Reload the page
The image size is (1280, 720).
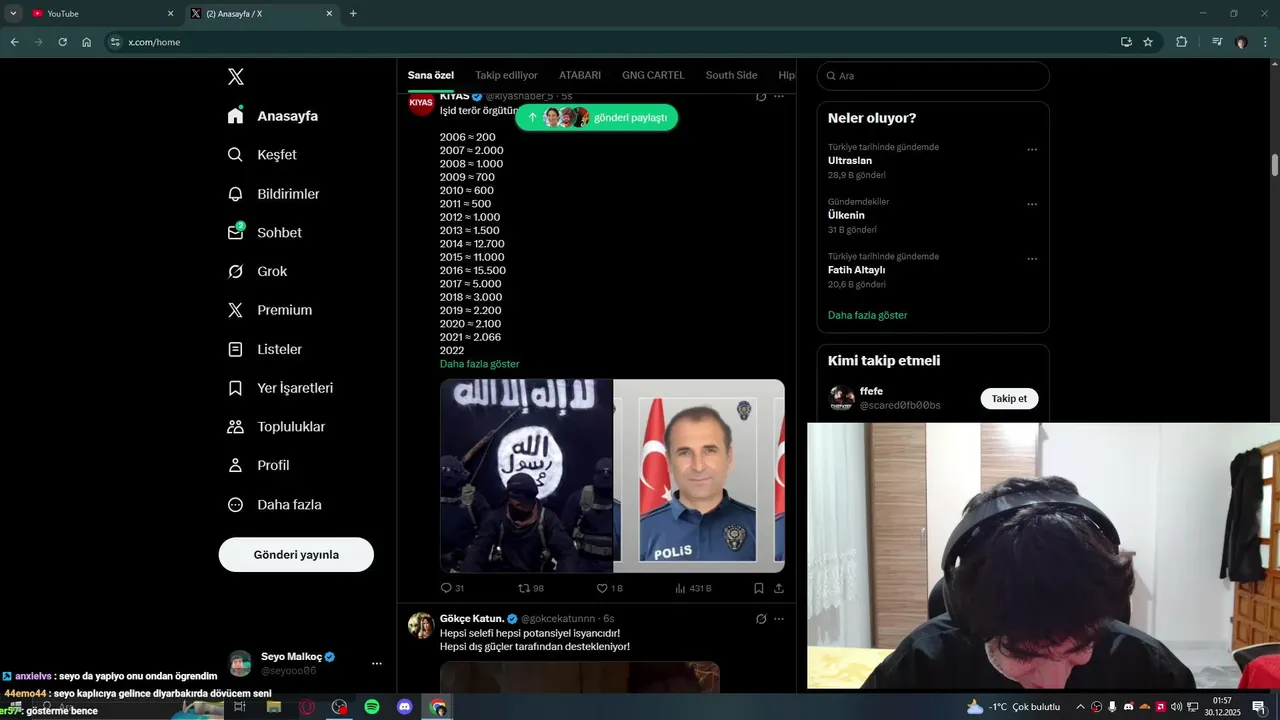tap(62, 42)
